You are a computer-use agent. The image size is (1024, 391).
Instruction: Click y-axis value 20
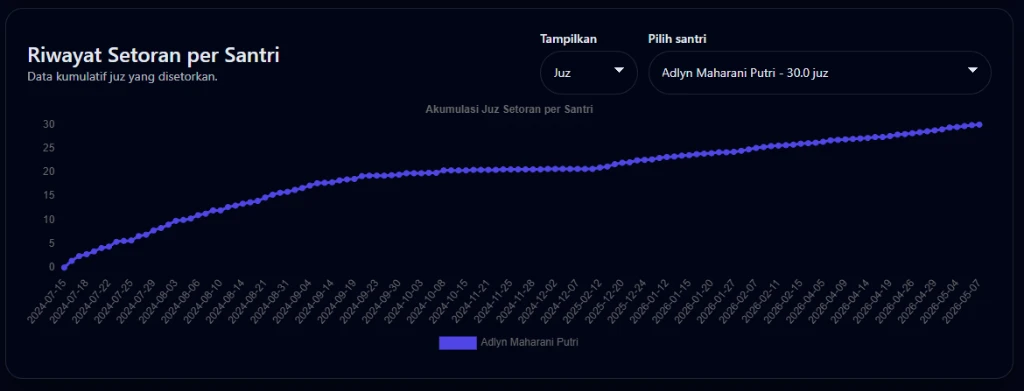[50, 172]
